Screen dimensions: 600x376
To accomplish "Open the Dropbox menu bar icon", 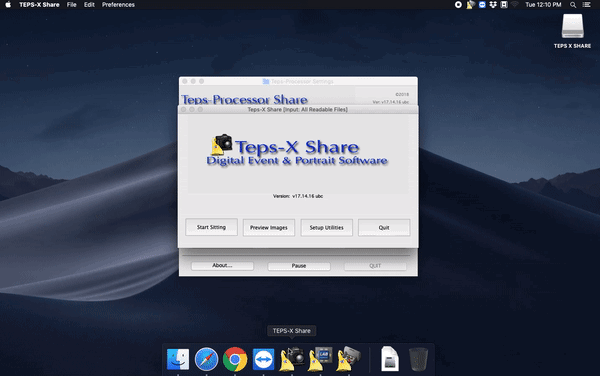I will [493, 5].
